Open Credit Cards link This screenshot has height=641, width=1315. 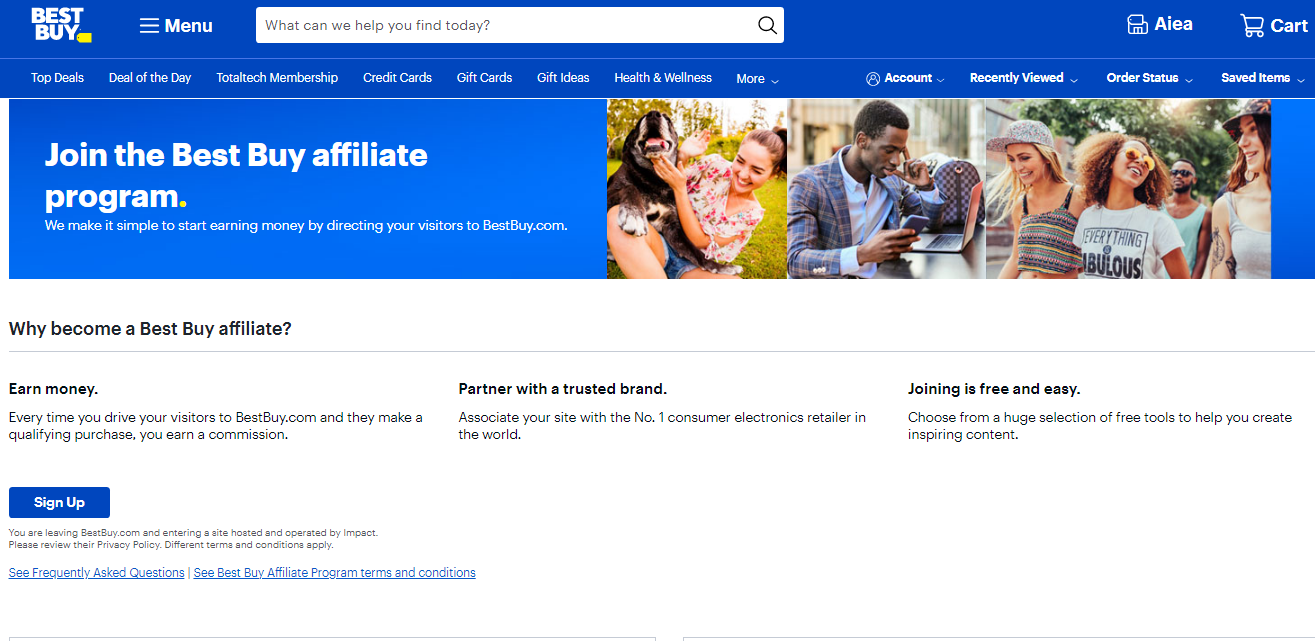coord(397,78)
